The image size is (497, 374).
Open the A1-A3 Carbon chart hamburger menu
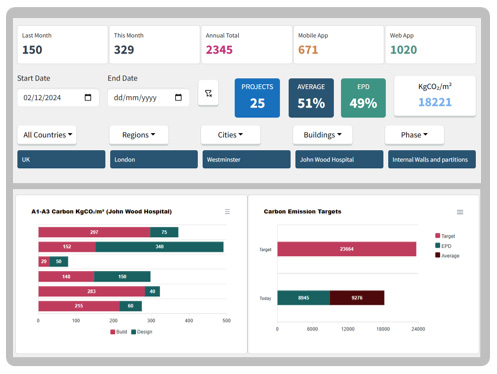[x=227, y=212]
